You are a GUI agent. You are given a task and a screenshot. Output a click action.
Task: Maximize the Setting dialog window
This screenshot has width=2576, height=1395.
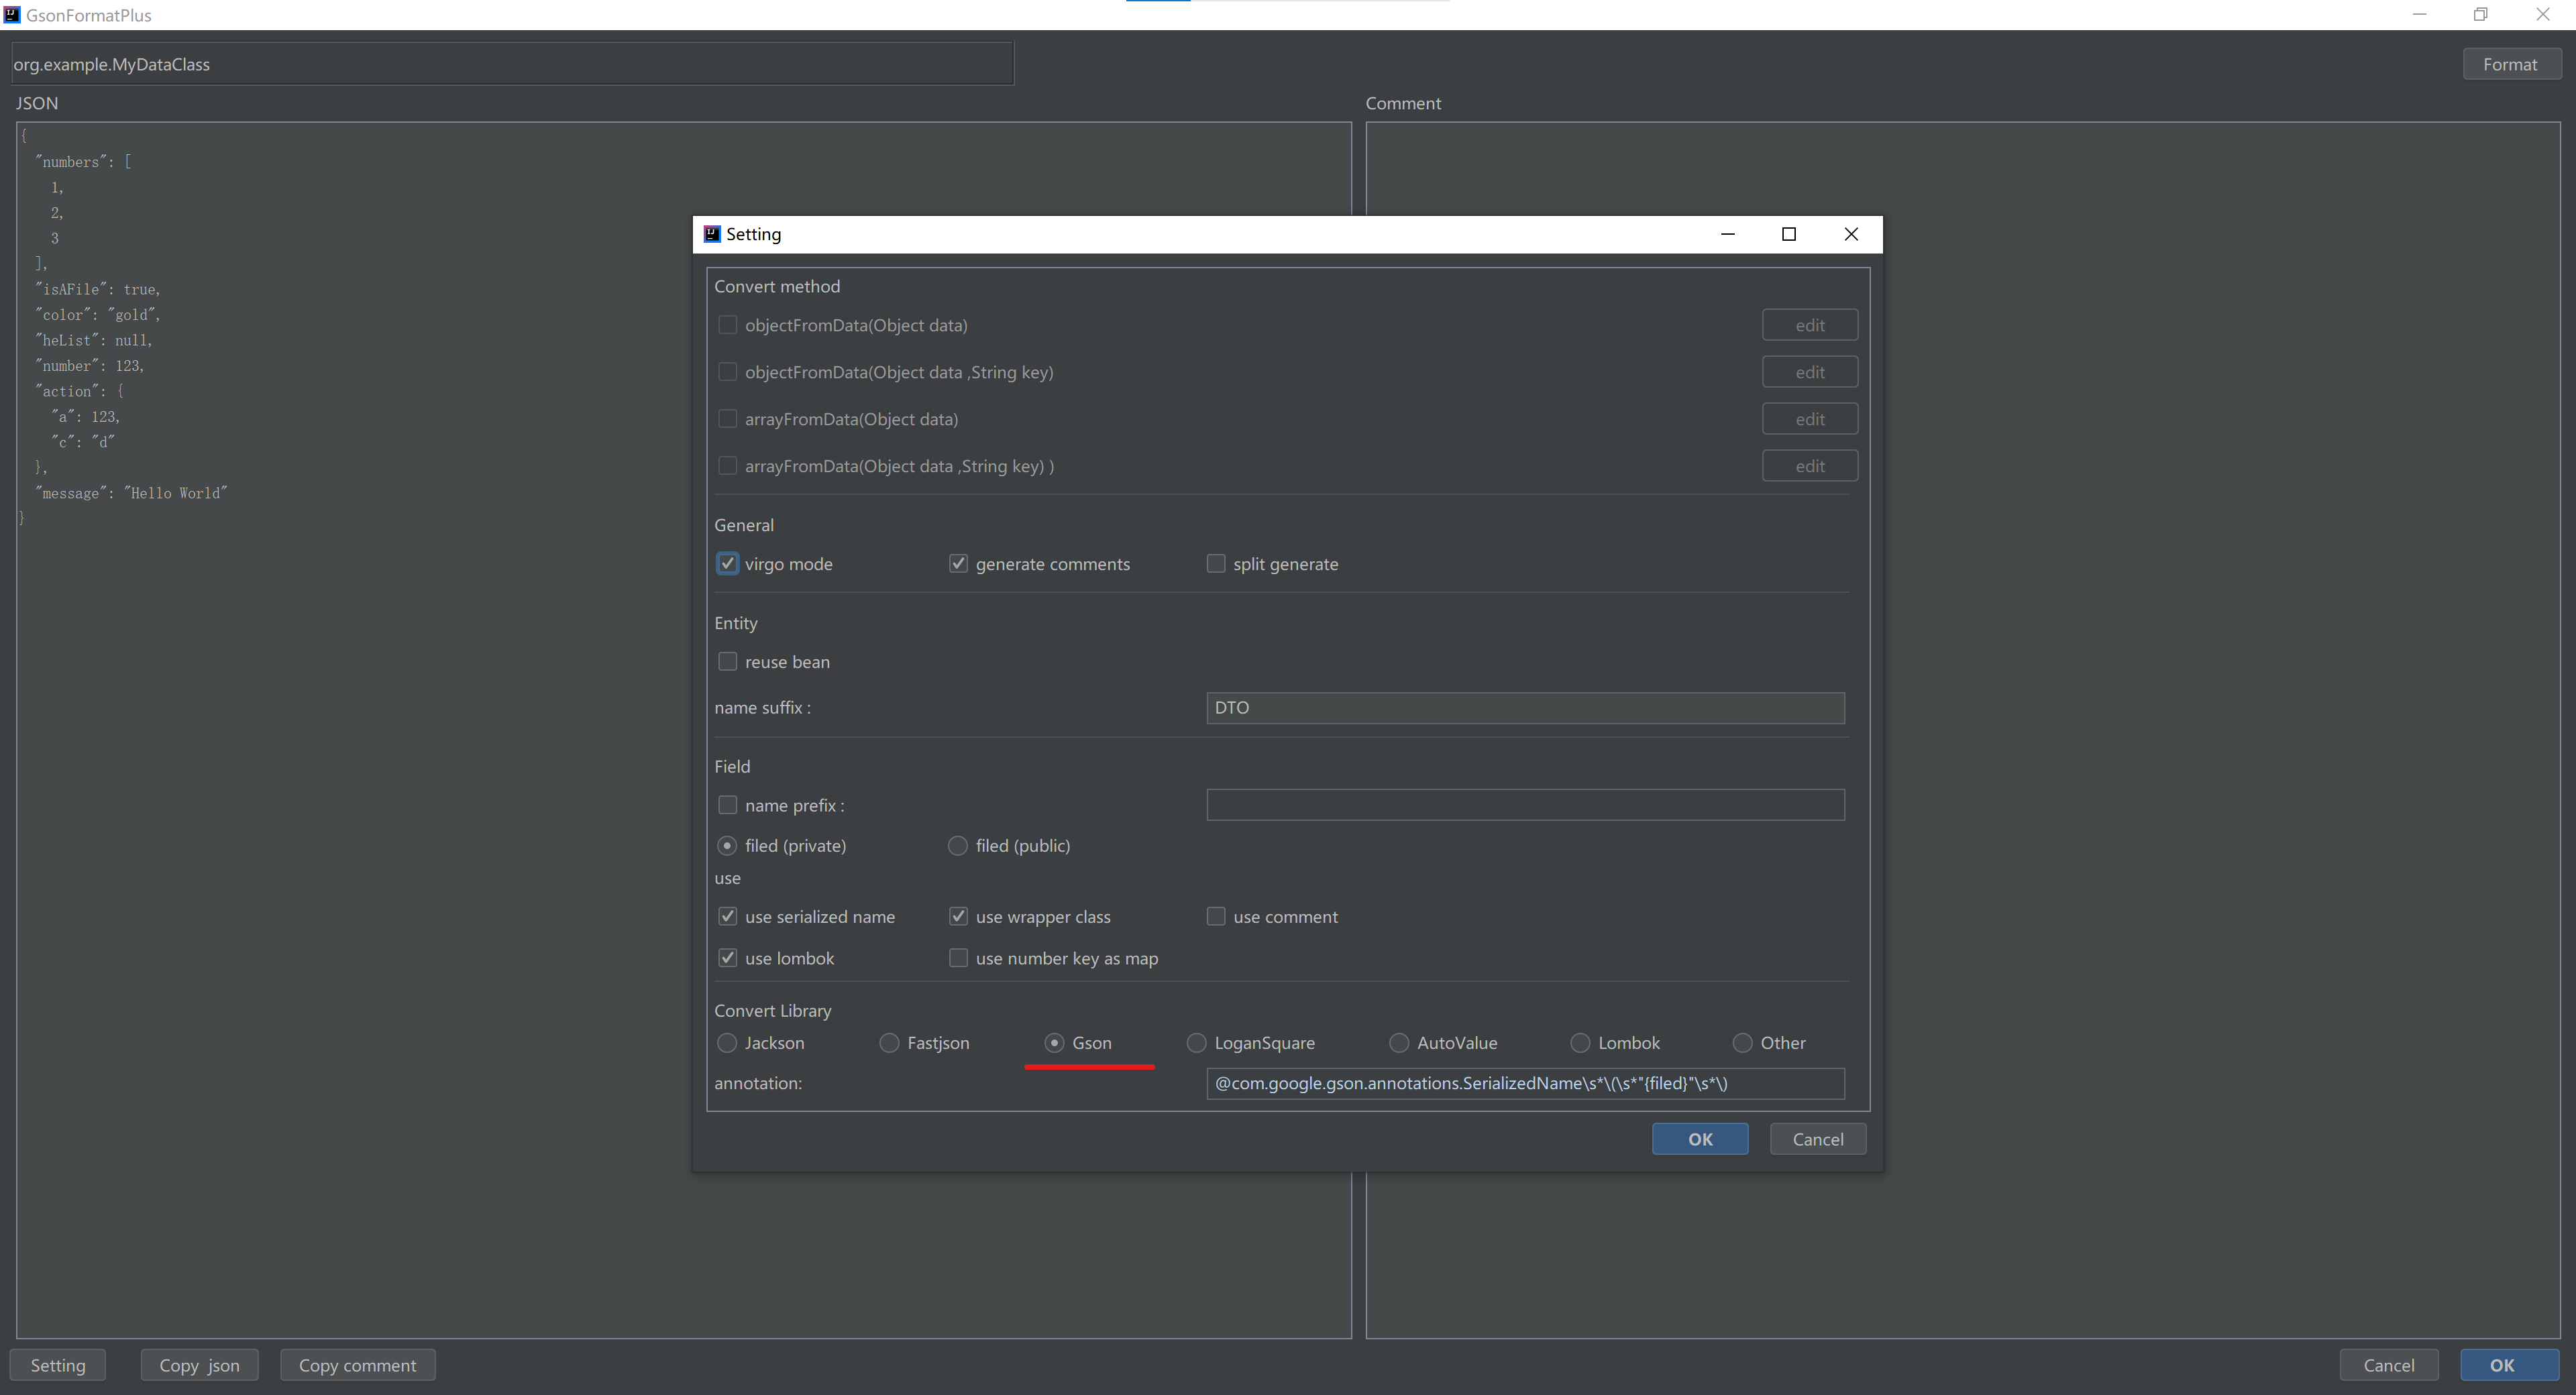[x=1789, y=234]
